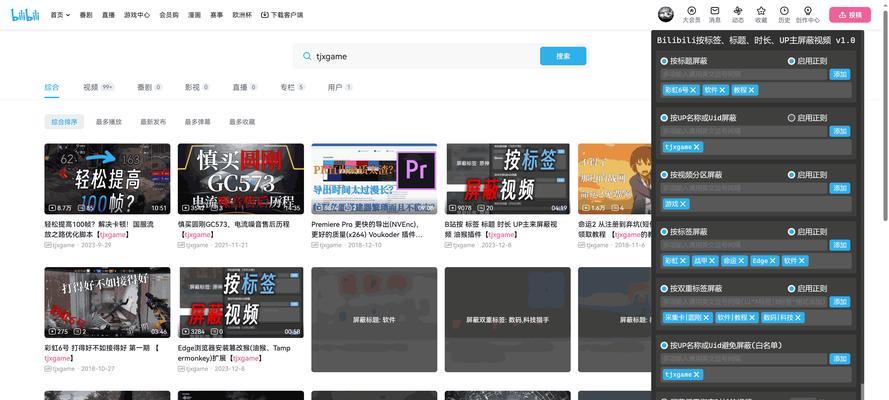Click the blue 搜索 button
The image size is (889, 400).
[x=563, y=56]
